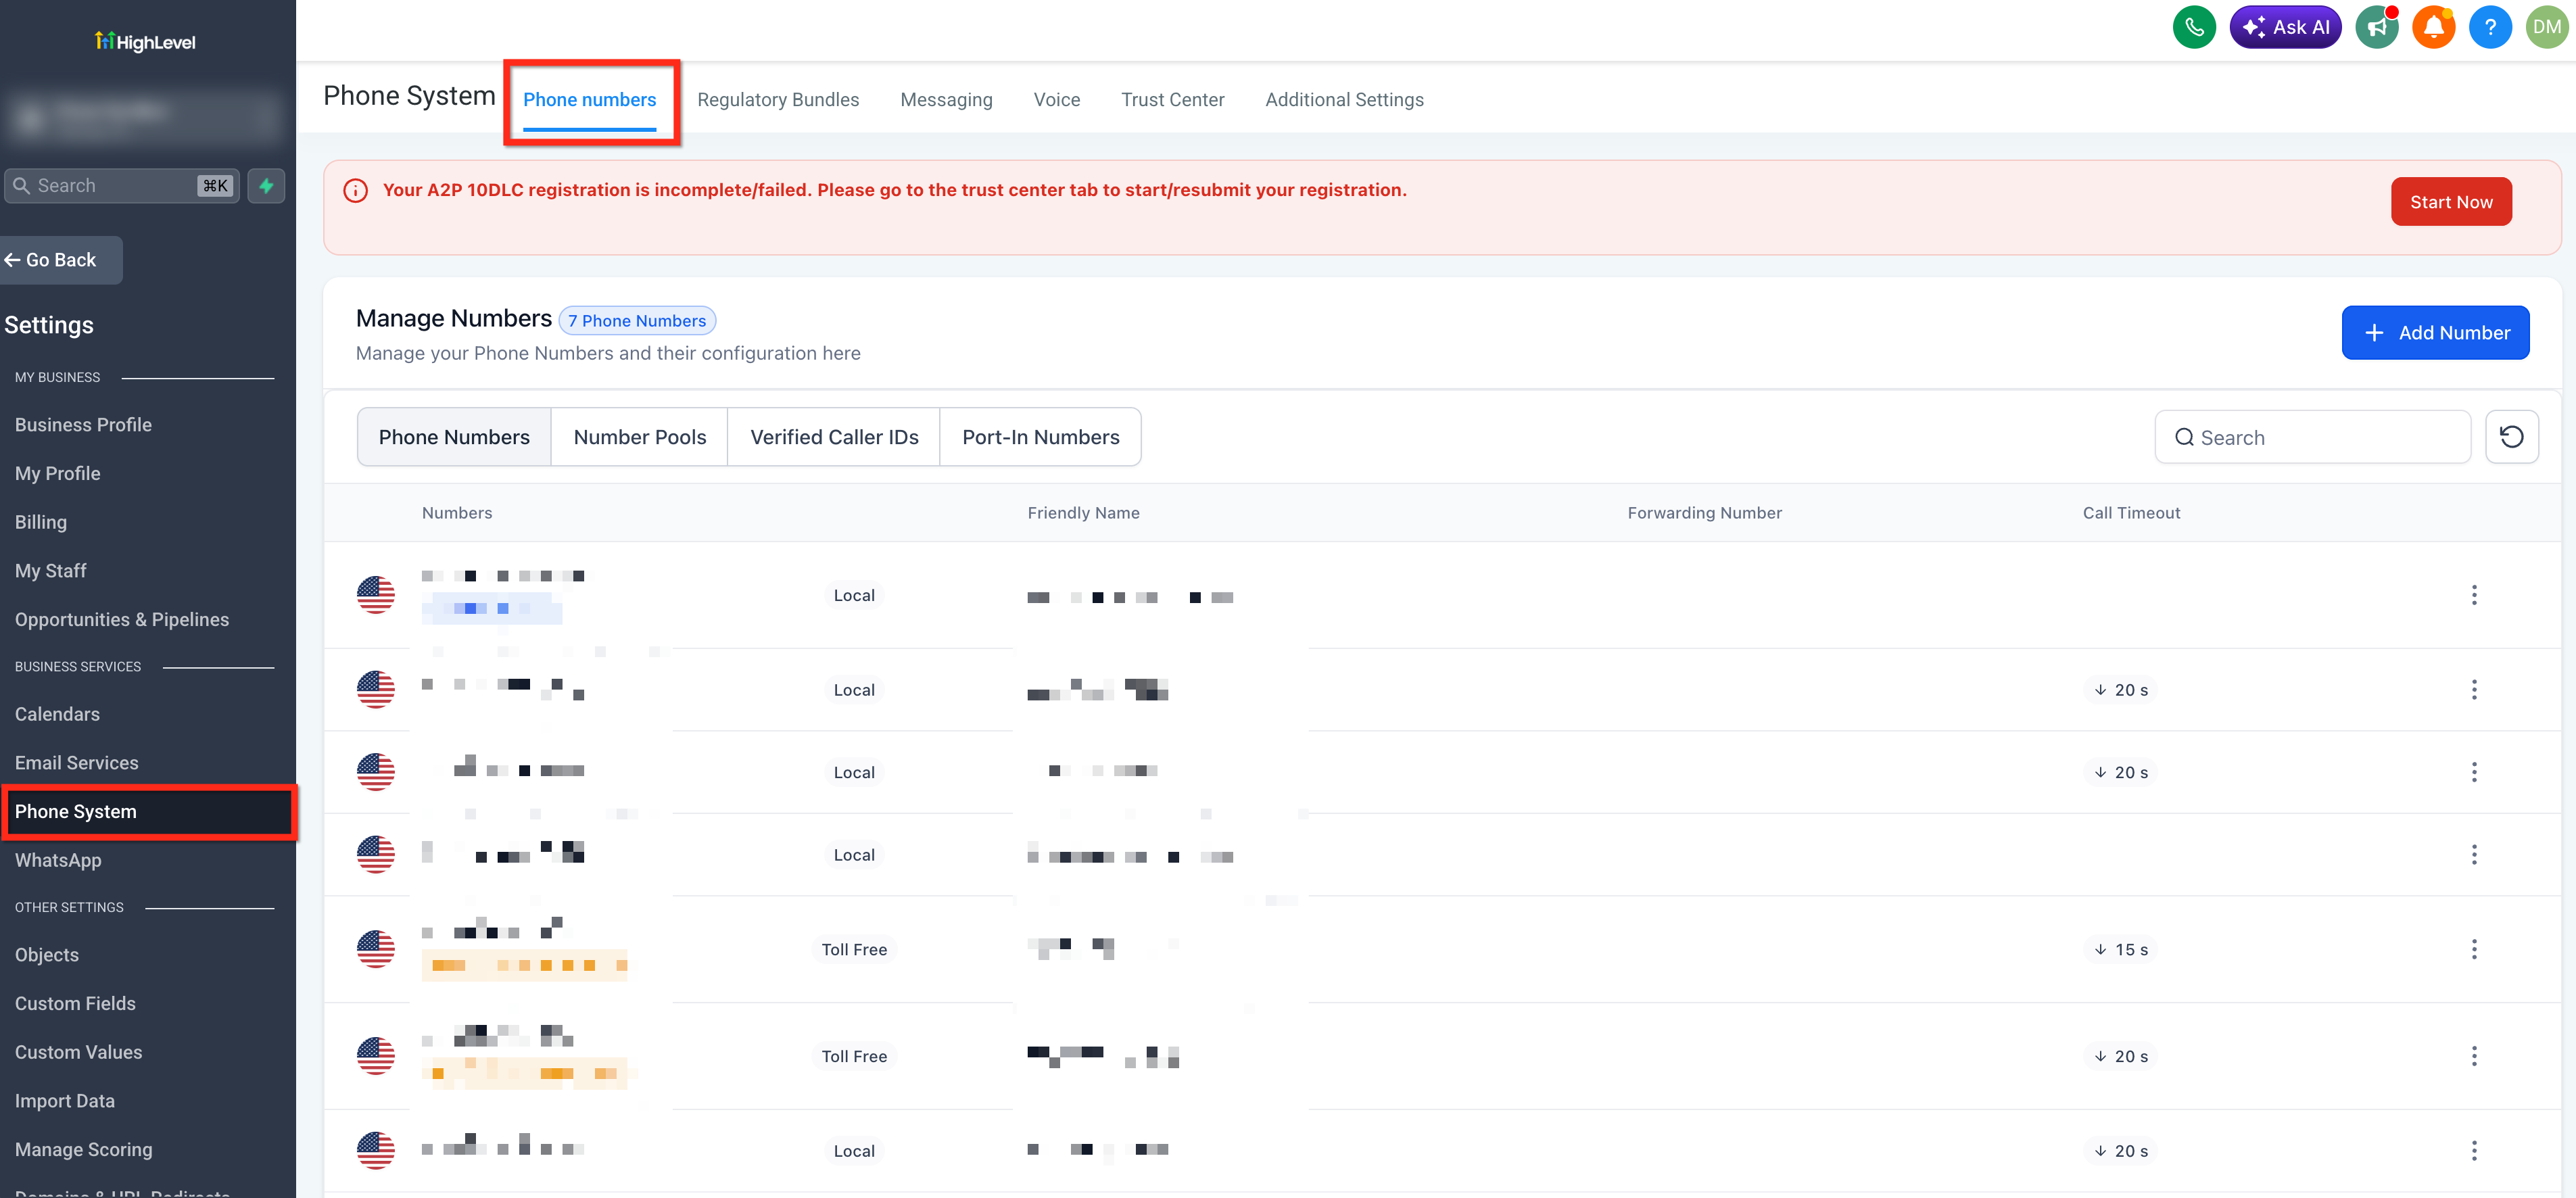Click the blue help question mark icon

pos(2490,27)
